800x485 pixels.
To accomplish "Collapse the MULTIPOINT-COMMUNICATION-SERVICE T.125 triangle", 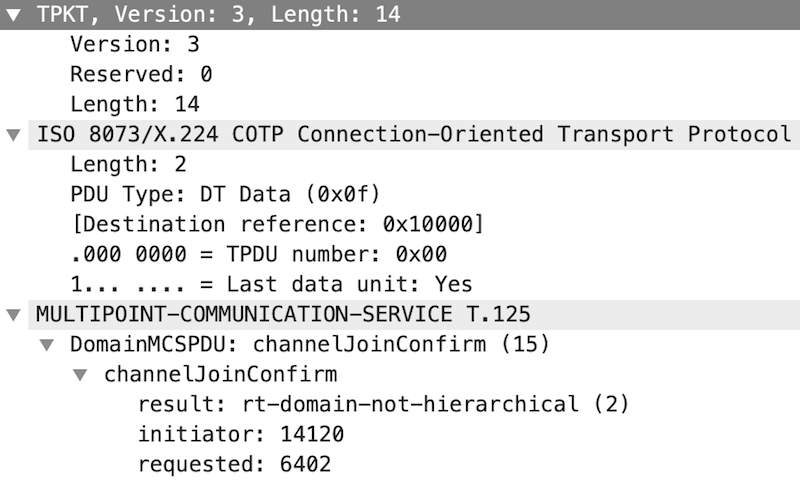I will pyautogui.click(x=13, y=315).
